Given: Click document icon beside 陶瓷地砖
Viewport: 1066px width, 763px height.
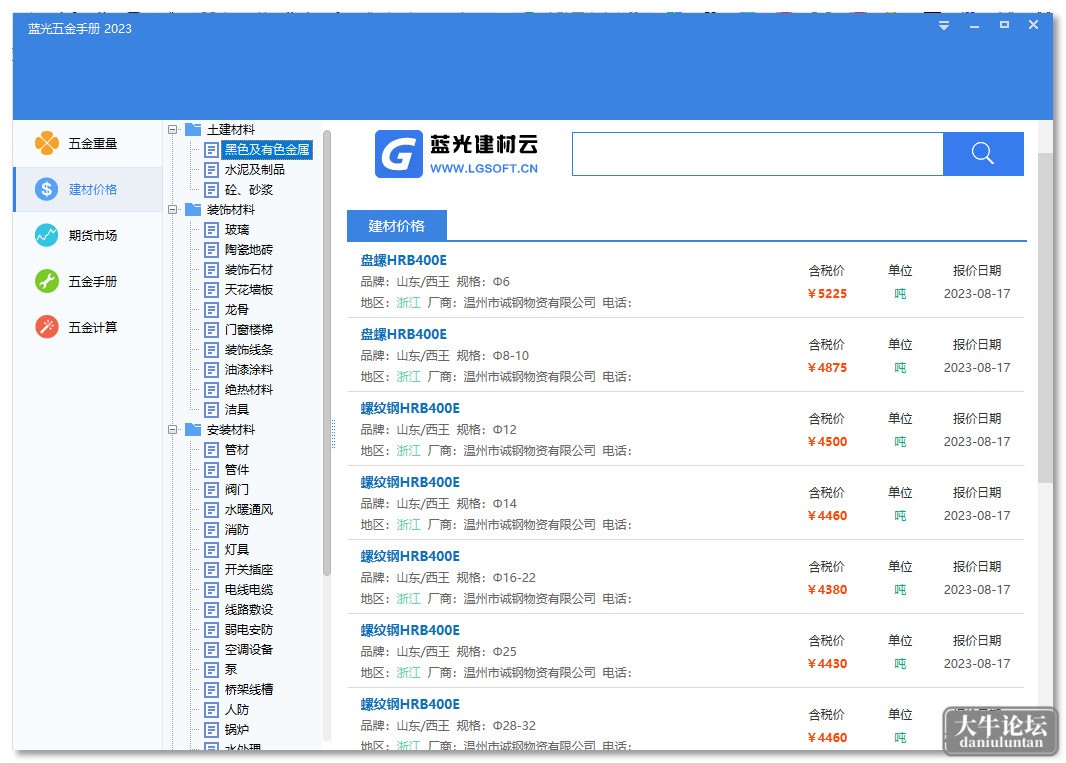Looking at the screenshot, I should (211, 250).
